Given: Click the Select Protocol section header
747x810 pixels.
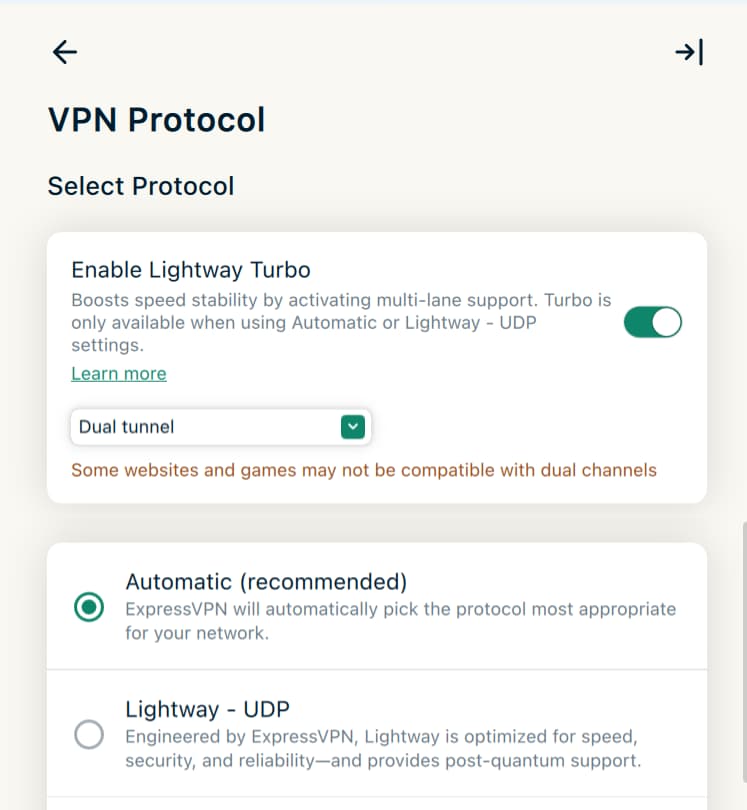Looking at the screenshot, I should pyautogui.click(x=140, y=186).
